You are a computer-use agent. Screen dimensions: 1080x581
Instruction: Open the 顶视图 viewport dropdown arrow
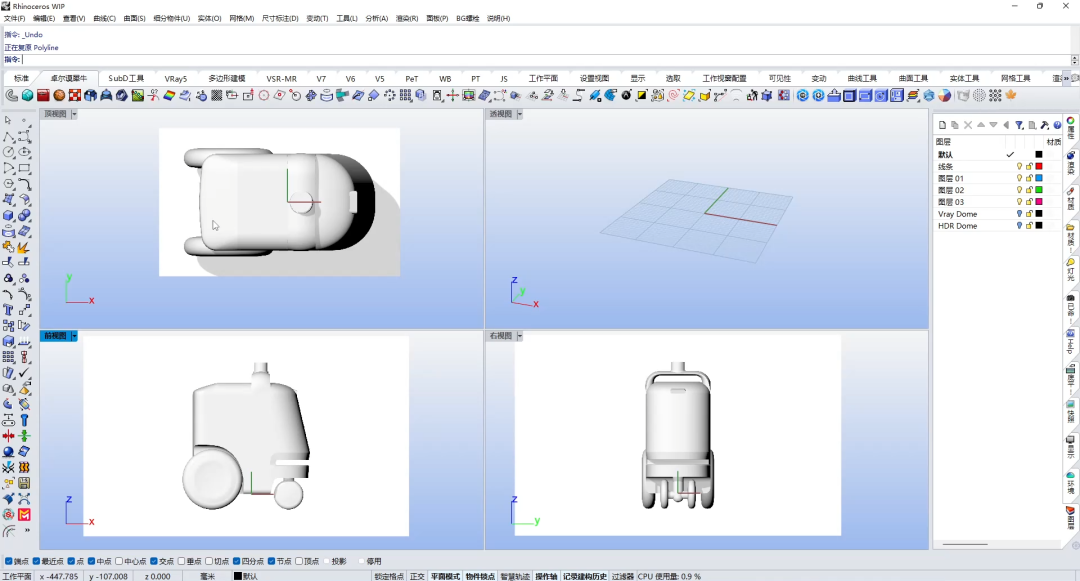pos(74,114)
